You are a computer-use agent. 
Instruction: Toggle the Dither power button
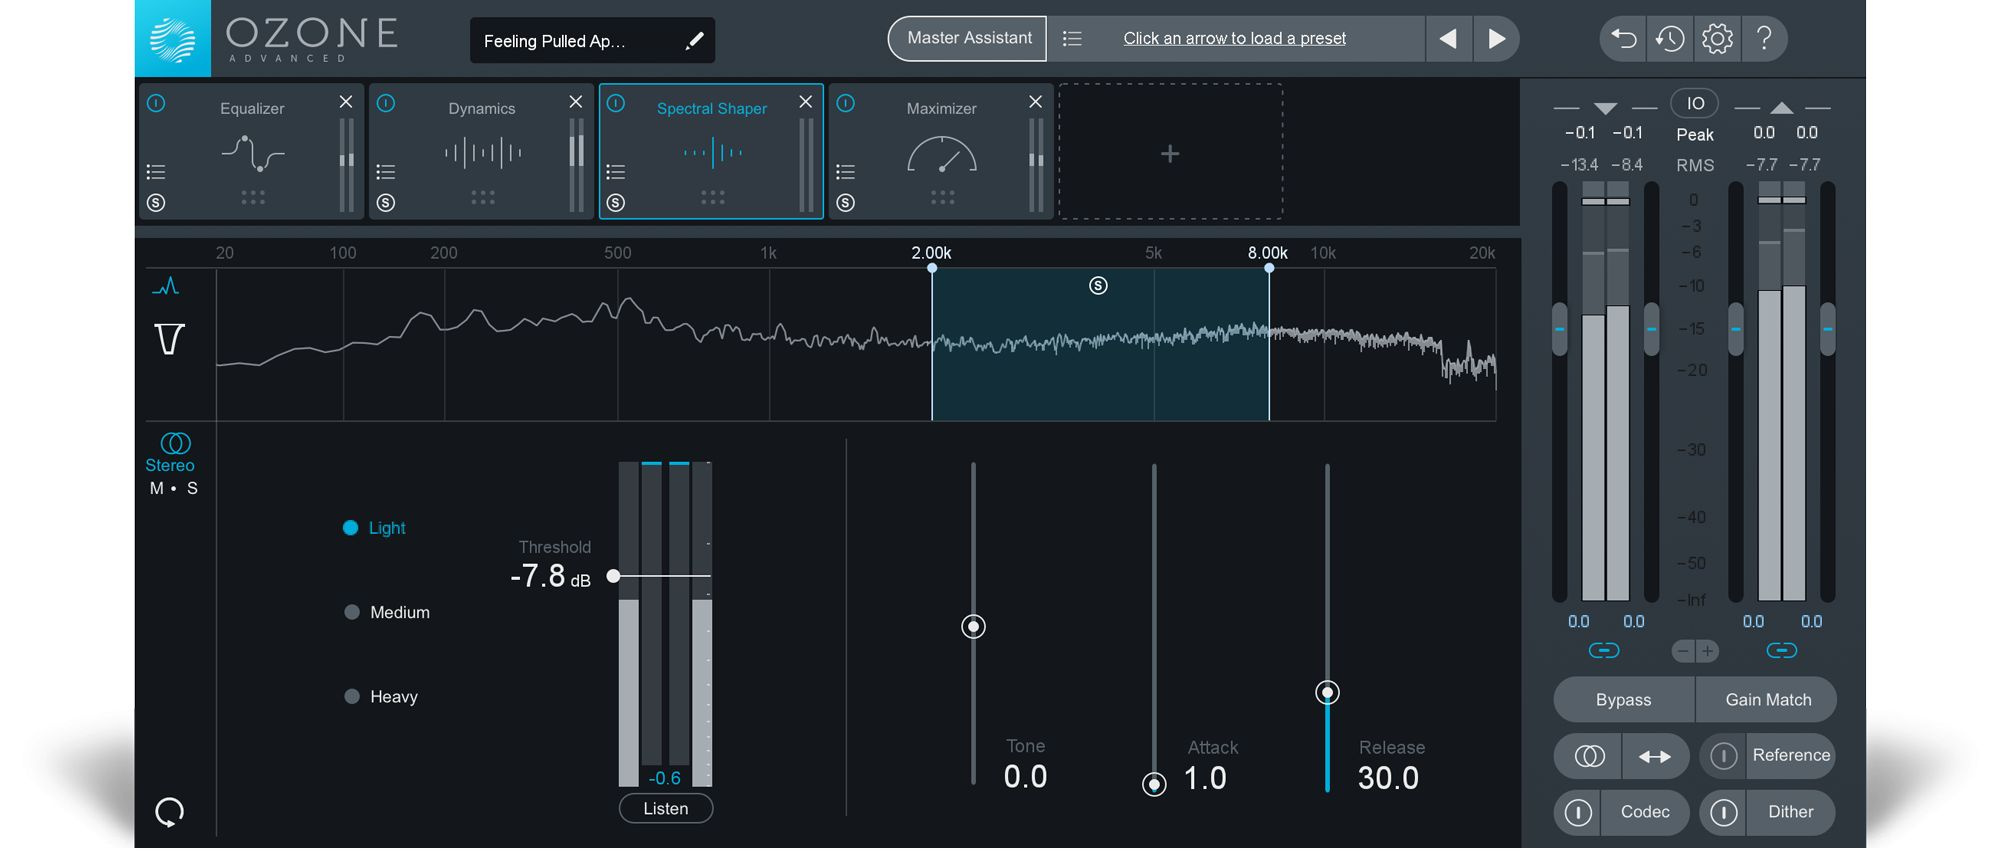point(1723,813)
